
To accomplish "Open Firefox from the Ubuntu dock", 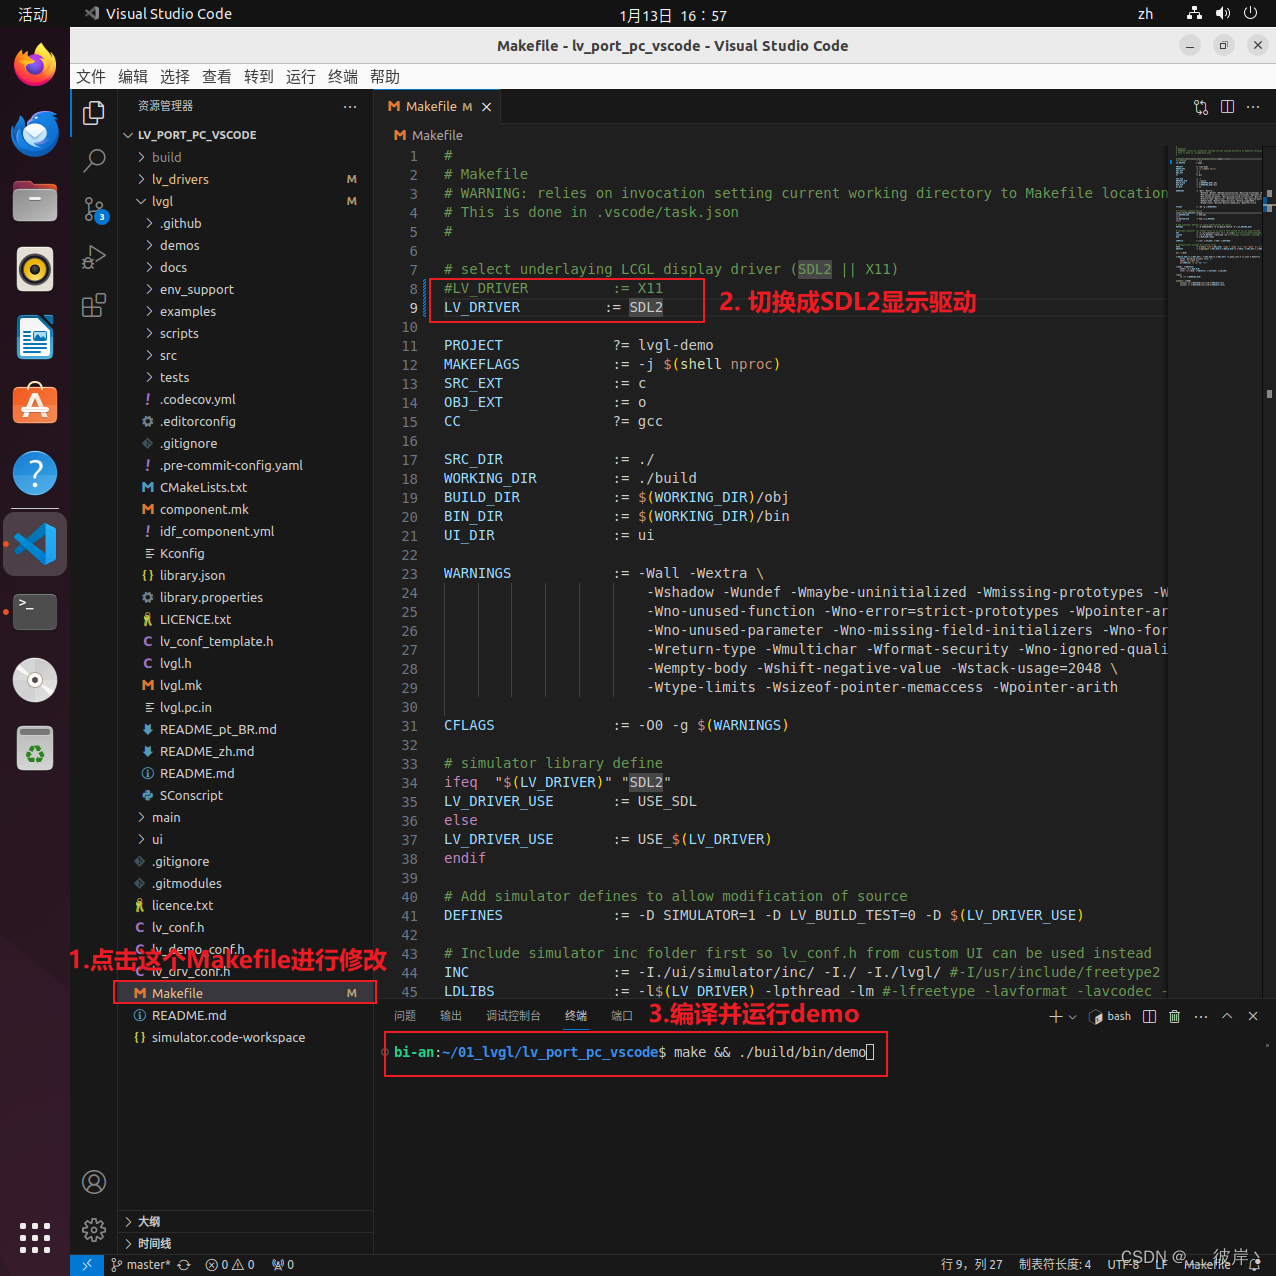I will click(x=35, y=67).
